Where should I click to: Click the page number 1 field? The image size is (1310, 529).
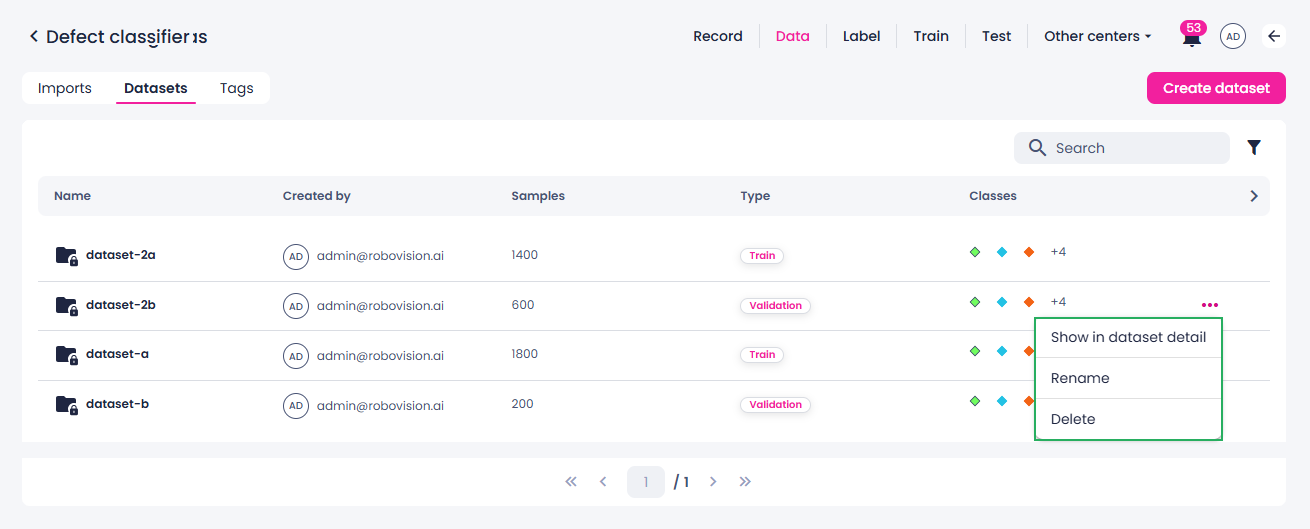(646, 482)
